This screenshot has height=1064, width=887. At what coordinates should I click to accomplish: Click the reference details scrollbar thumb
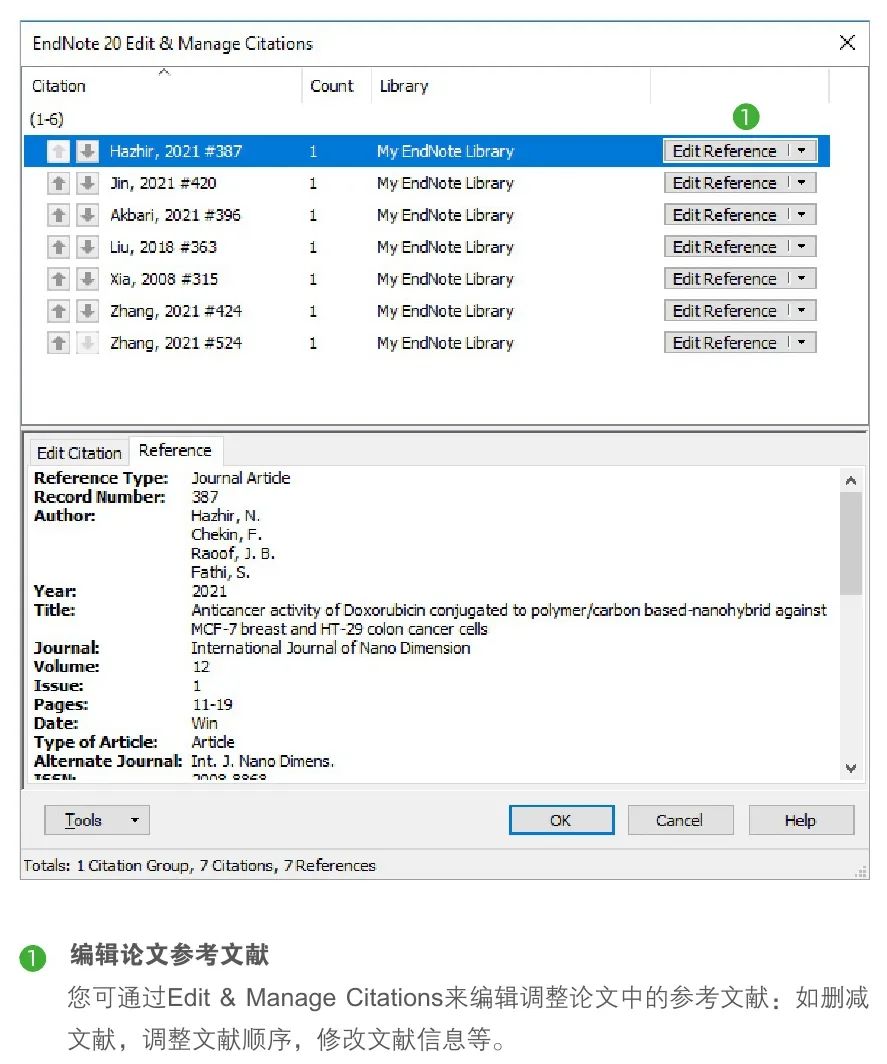(x=850, y=544)
